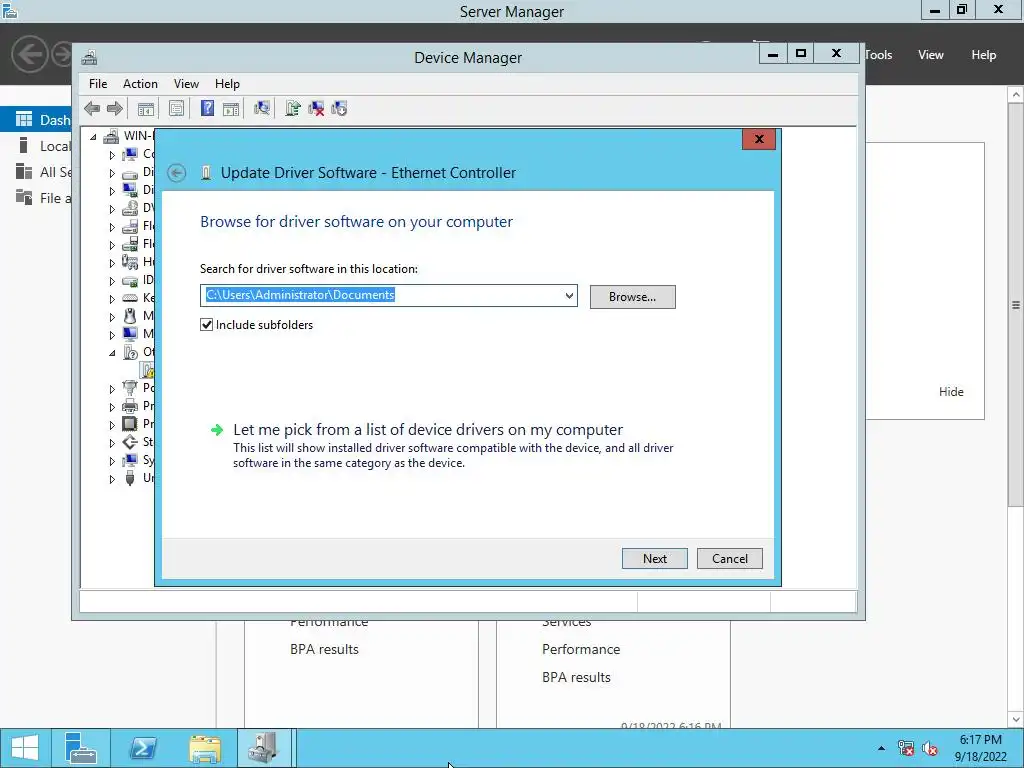This screenshot has width=1024, height=768.
Task: Expand the DVD/CD-ROM drives node triangle
Action: (x=112, y=209)
